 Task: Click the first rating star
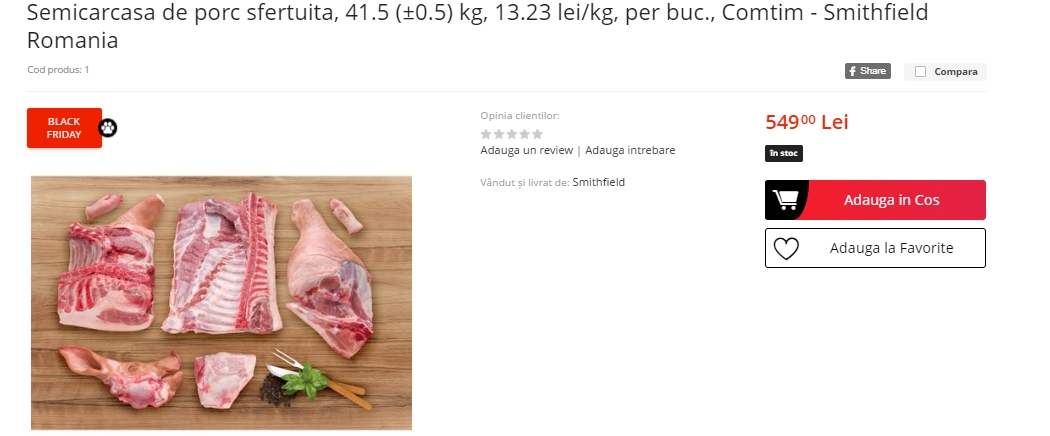(x=486, y=134)
